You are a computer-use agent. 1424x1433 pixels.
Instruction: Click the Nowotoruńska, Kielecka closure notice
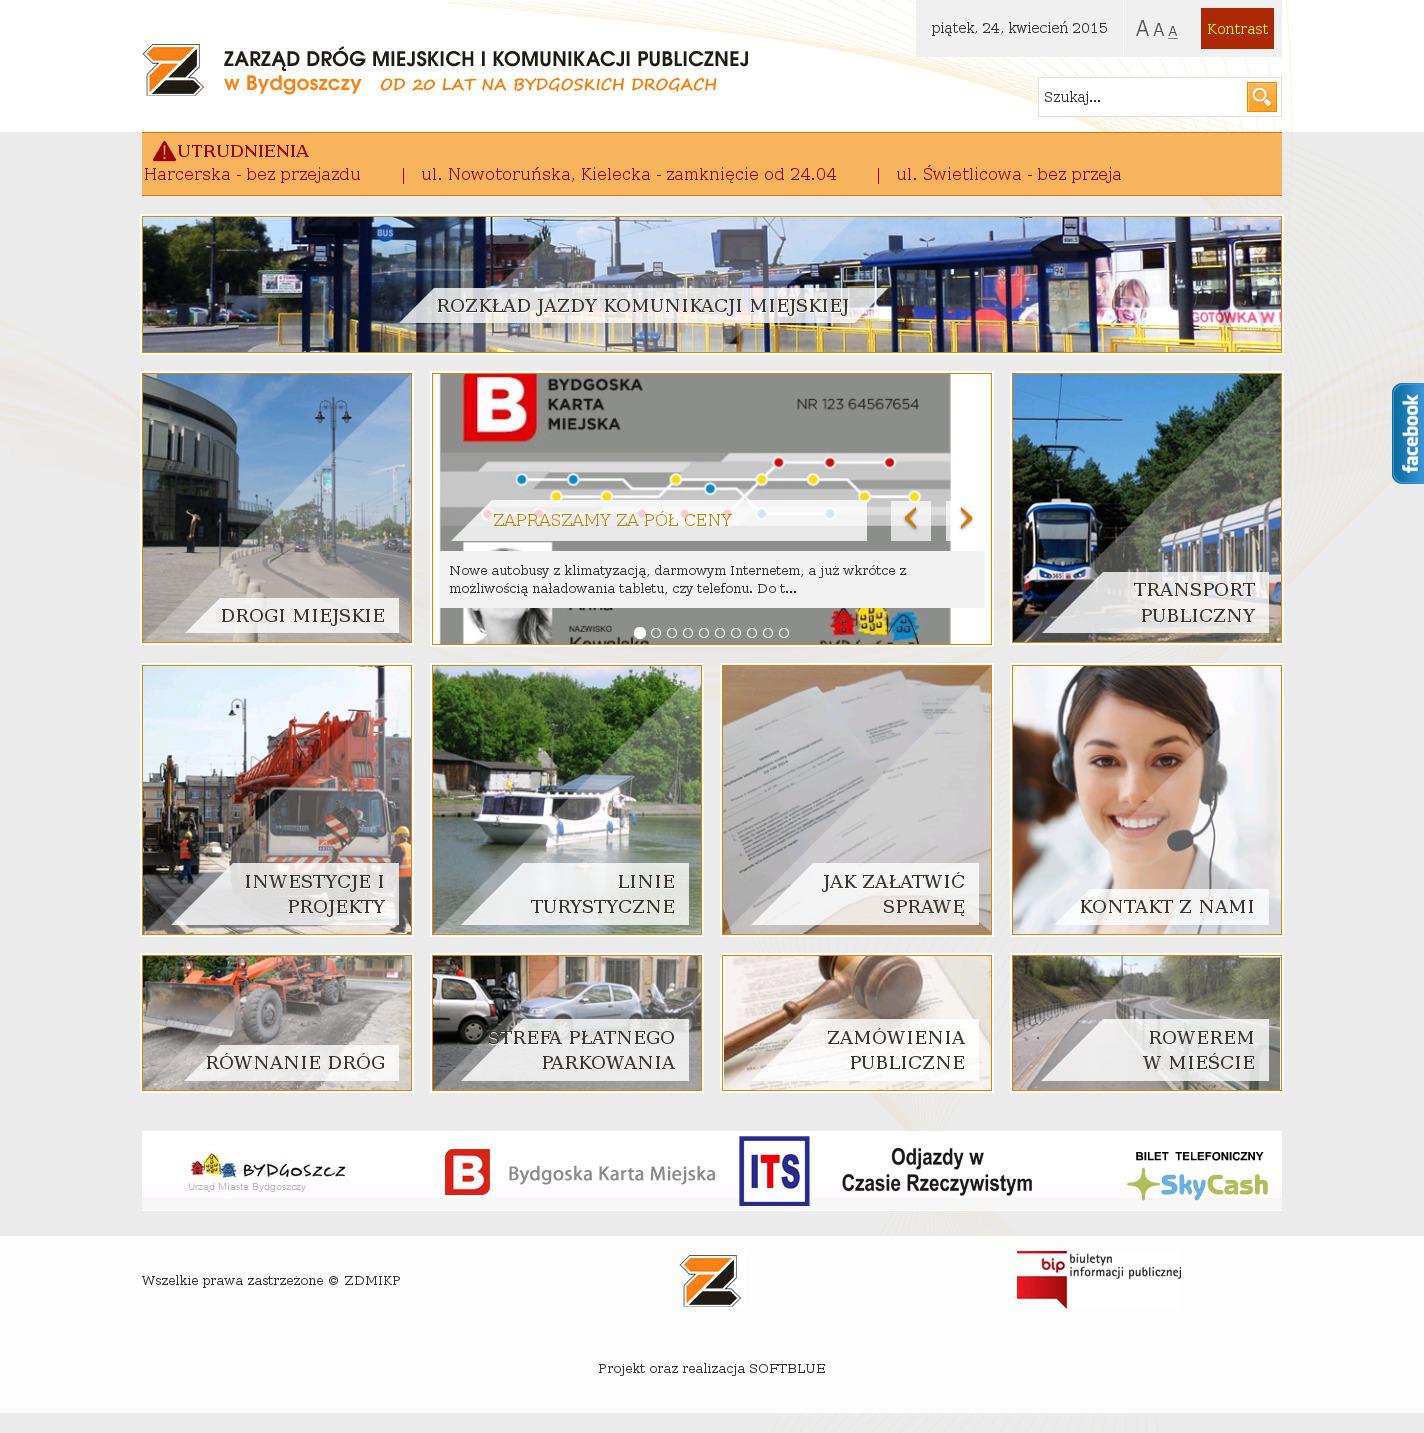point(628,175)
